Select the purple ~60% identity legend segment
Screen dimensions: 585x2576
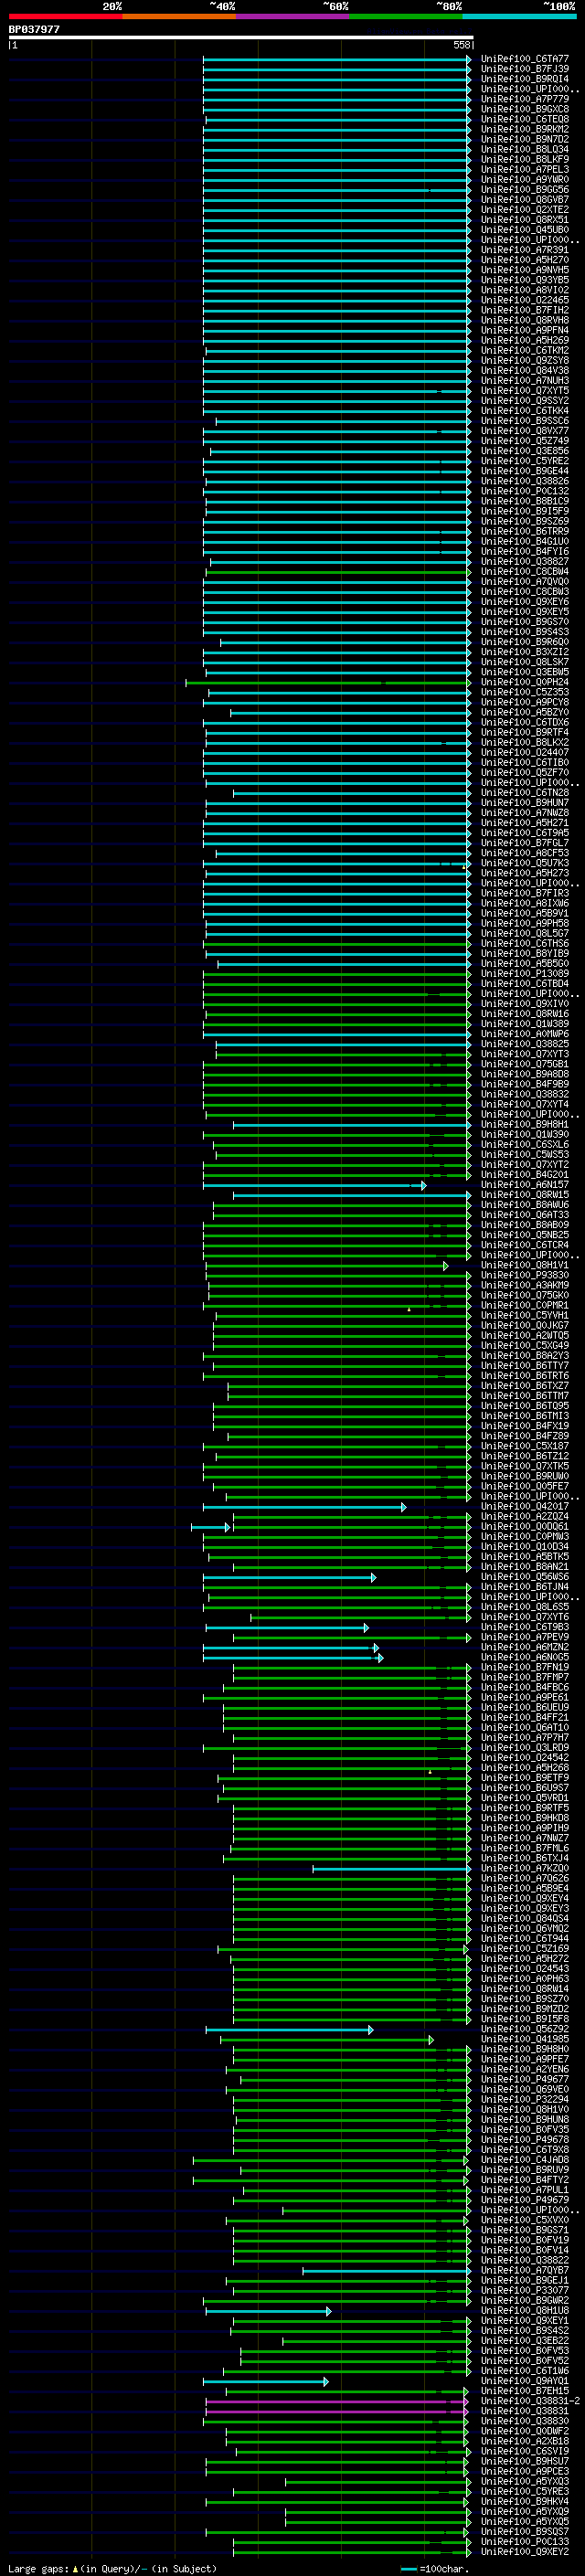tap(293, 16)
